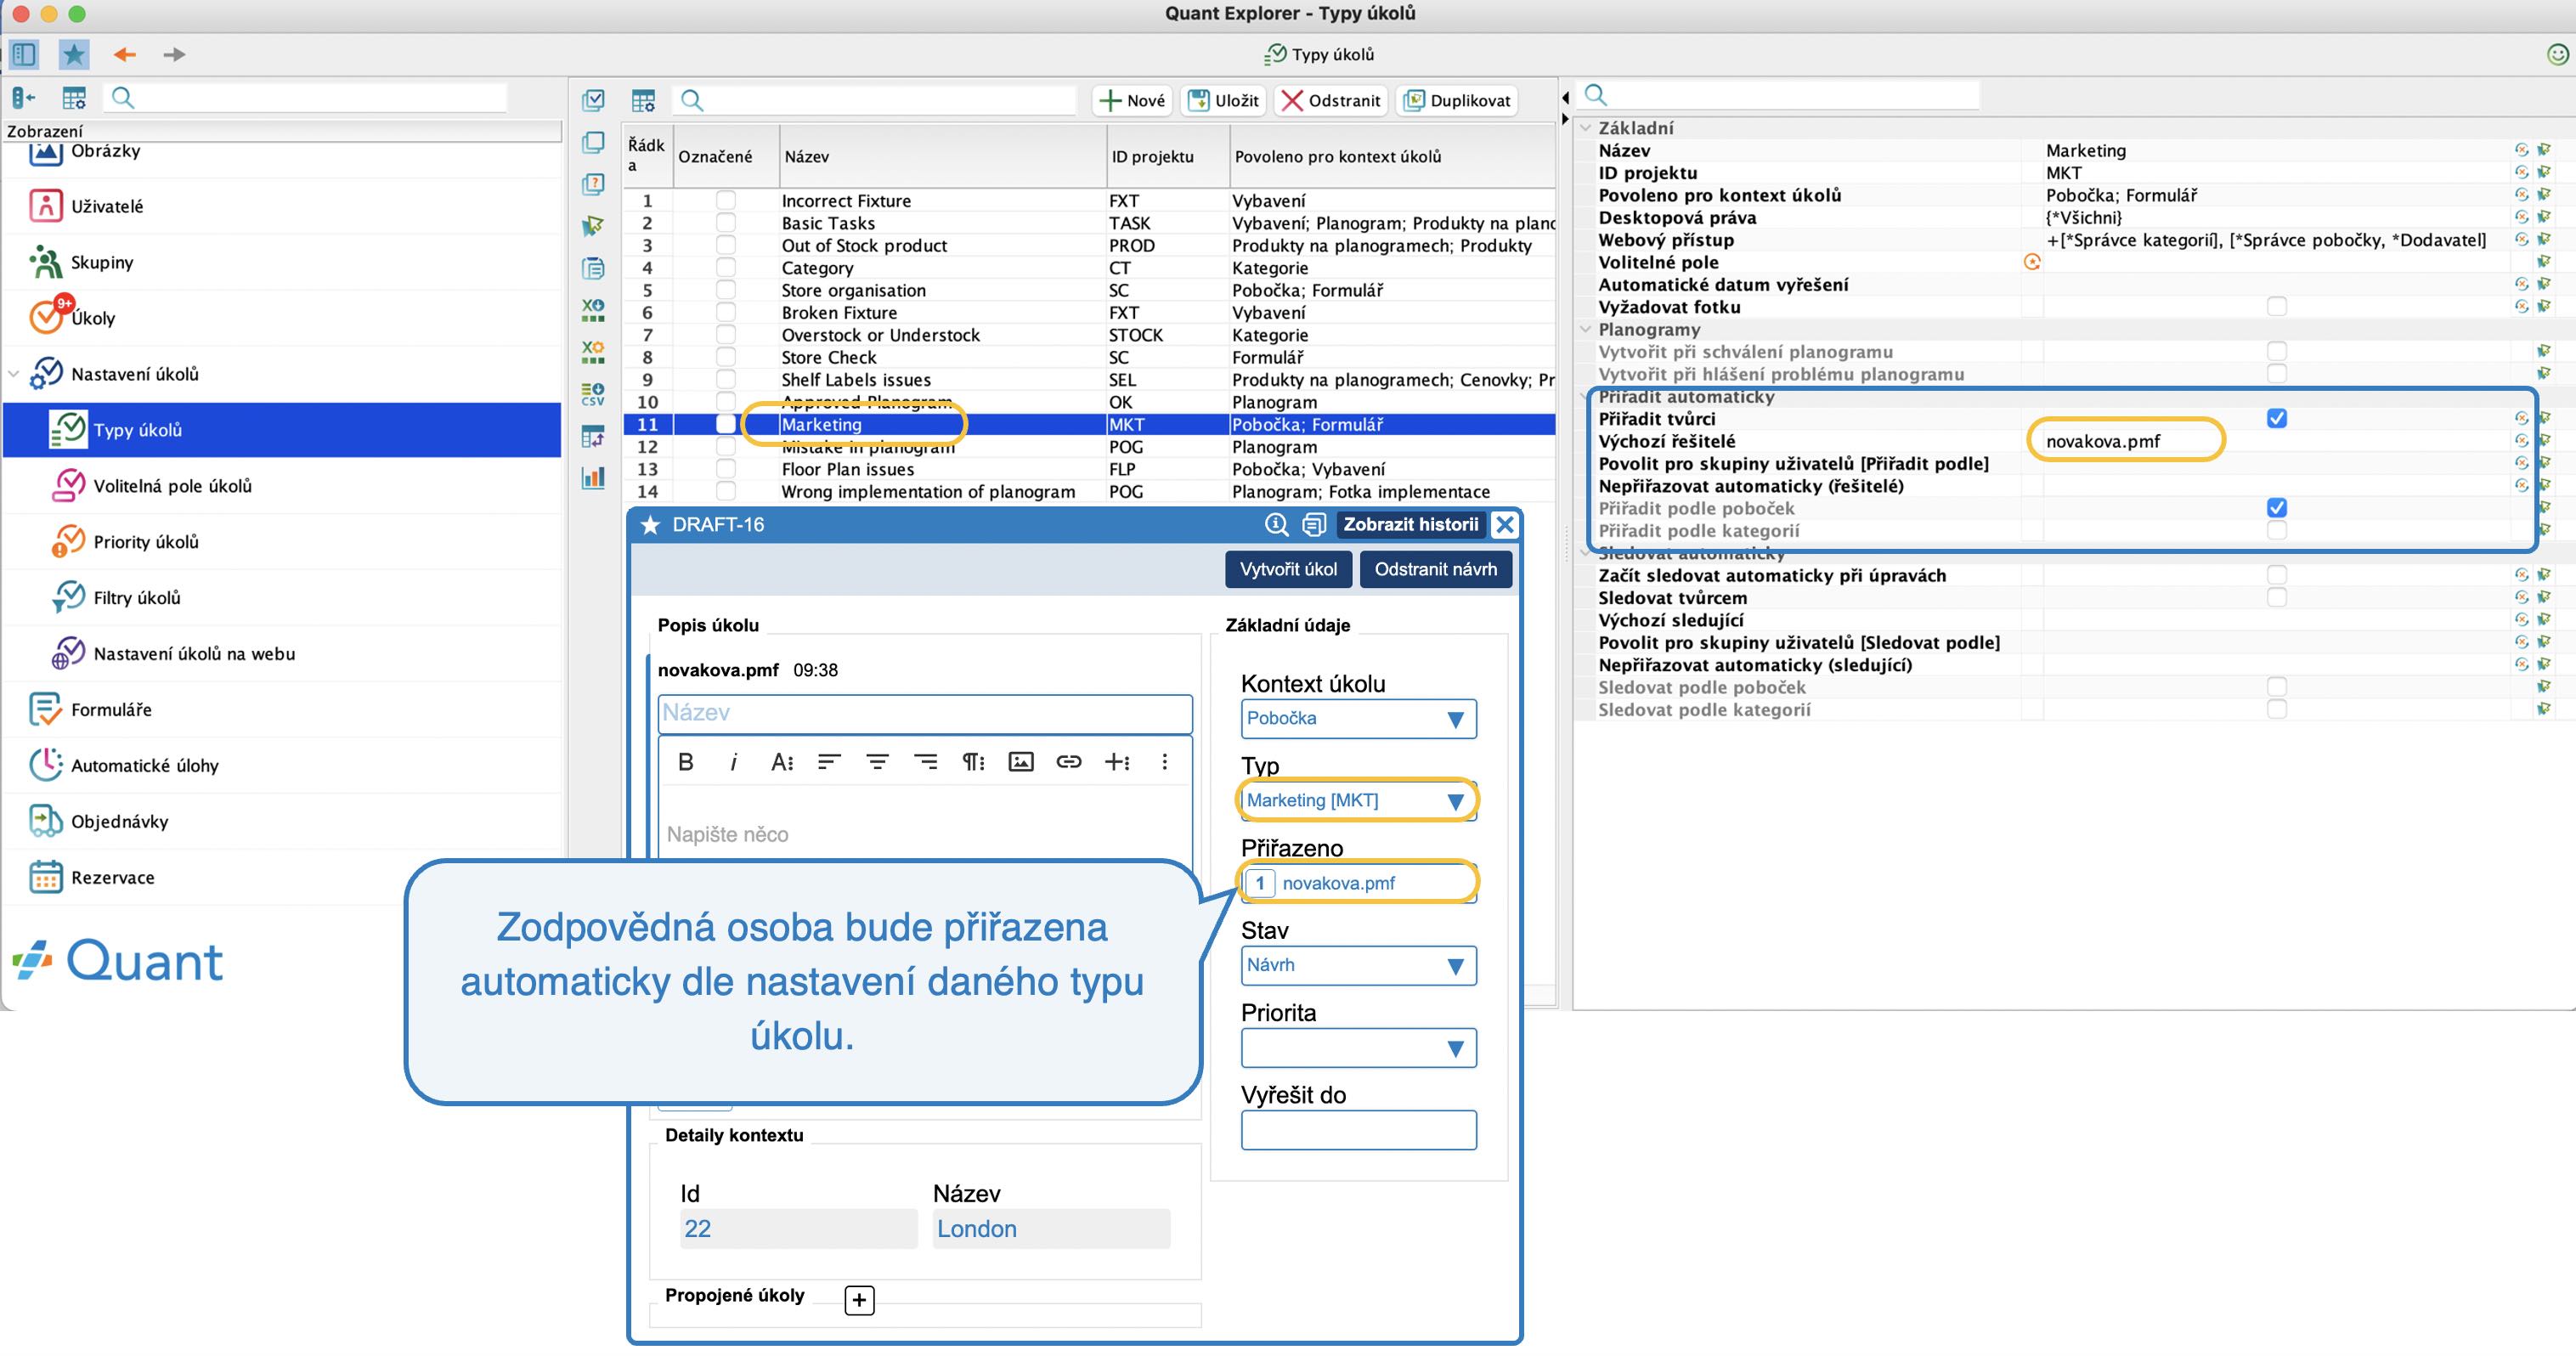This screenshot has width=2576, height=1356.
Task: Click the ID projektu column header
Action: (x=1167, y=156)
